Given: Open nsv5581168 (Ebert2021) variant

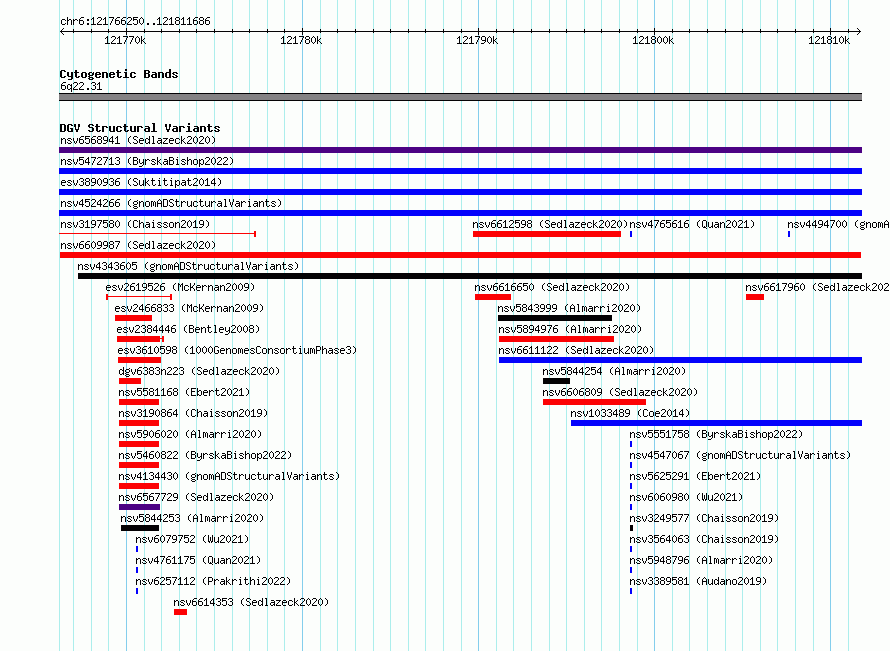Looking at the screenshot, I should pos(184,392).
